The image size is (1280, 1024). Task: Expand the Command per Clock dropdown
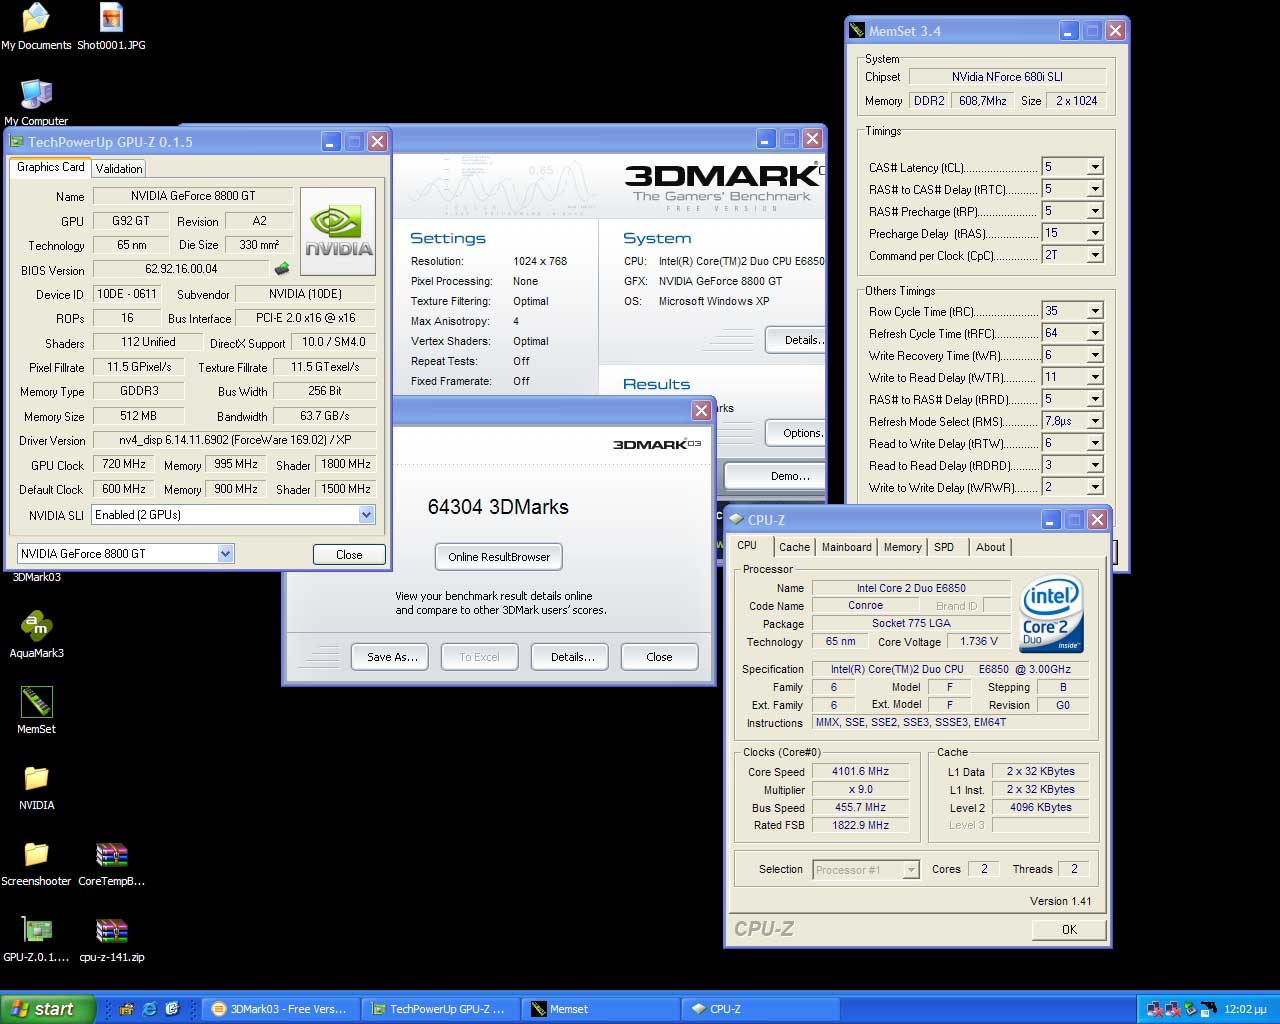(x=1095, y=255)
